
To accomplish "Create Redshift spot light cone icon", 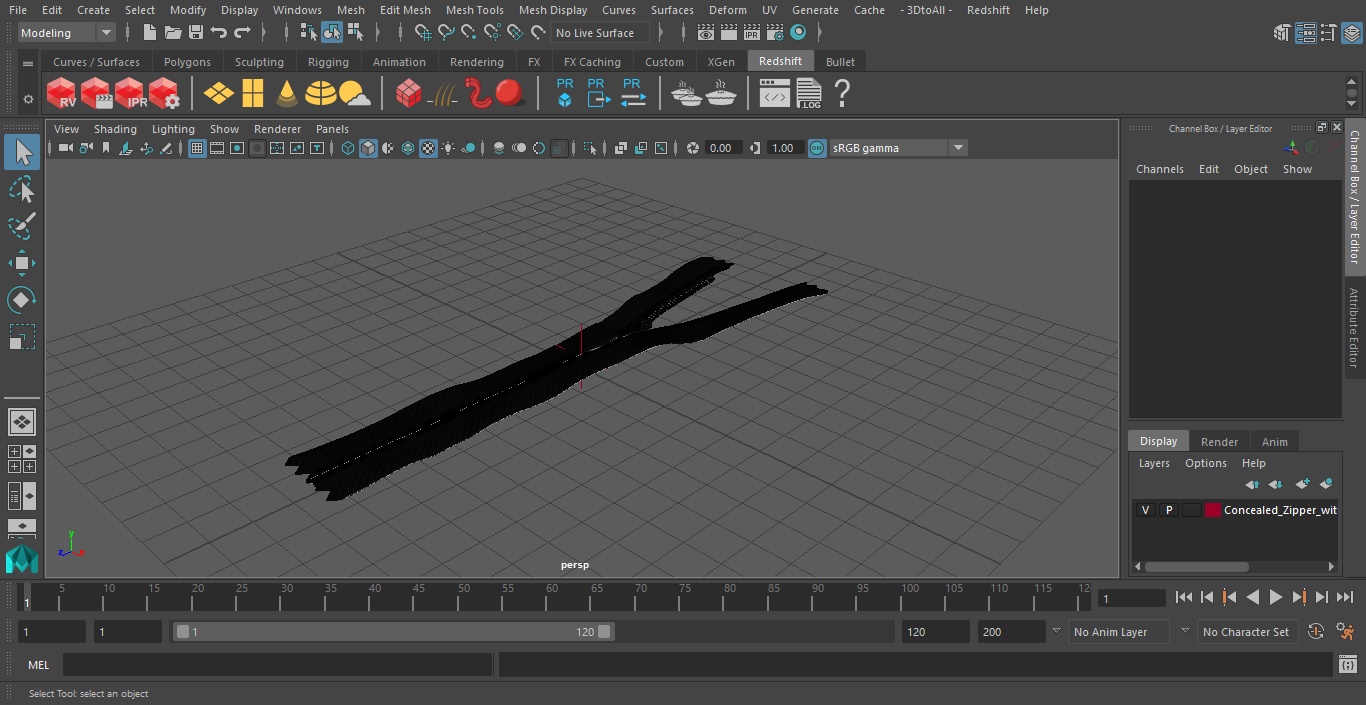I will click(287, 93).
